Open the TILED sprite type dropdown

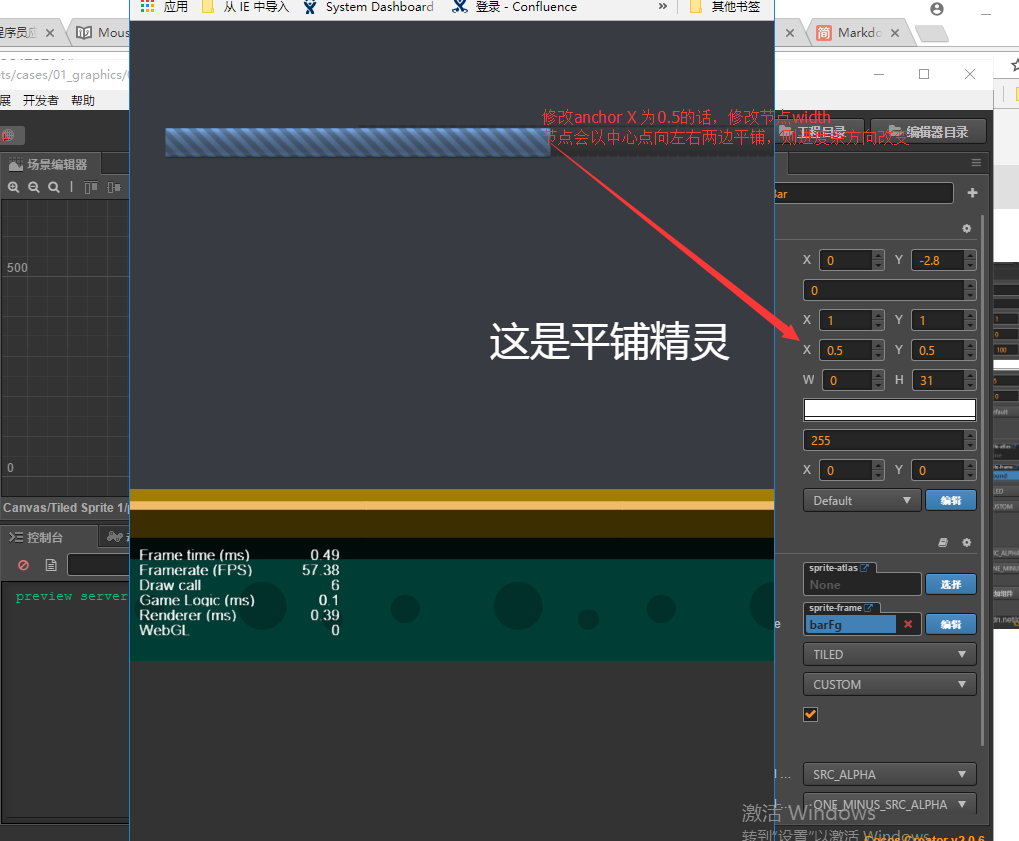pos(889,654)
